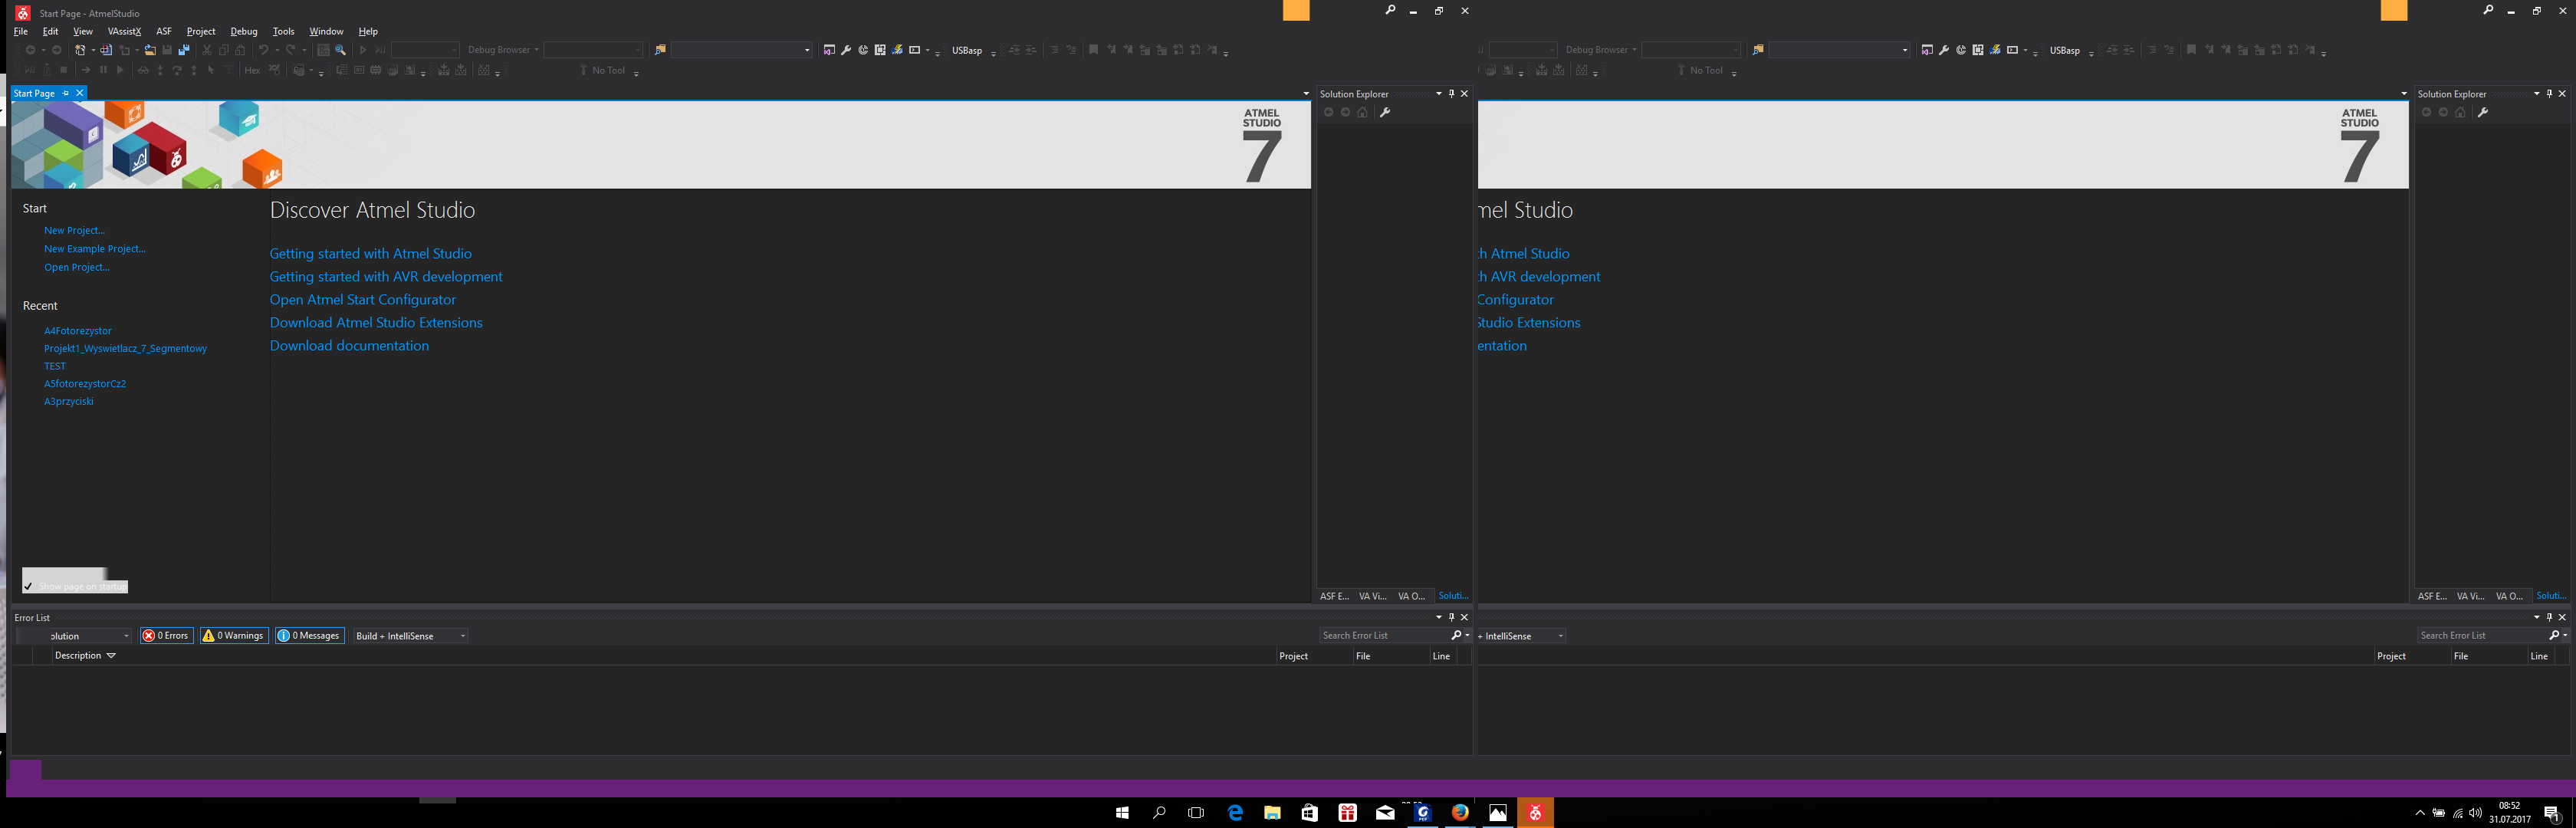This screenshot has height=828, width=2576.
Task: Click the wrench Device Programming toolbar icon
Action: pos(846,50)
